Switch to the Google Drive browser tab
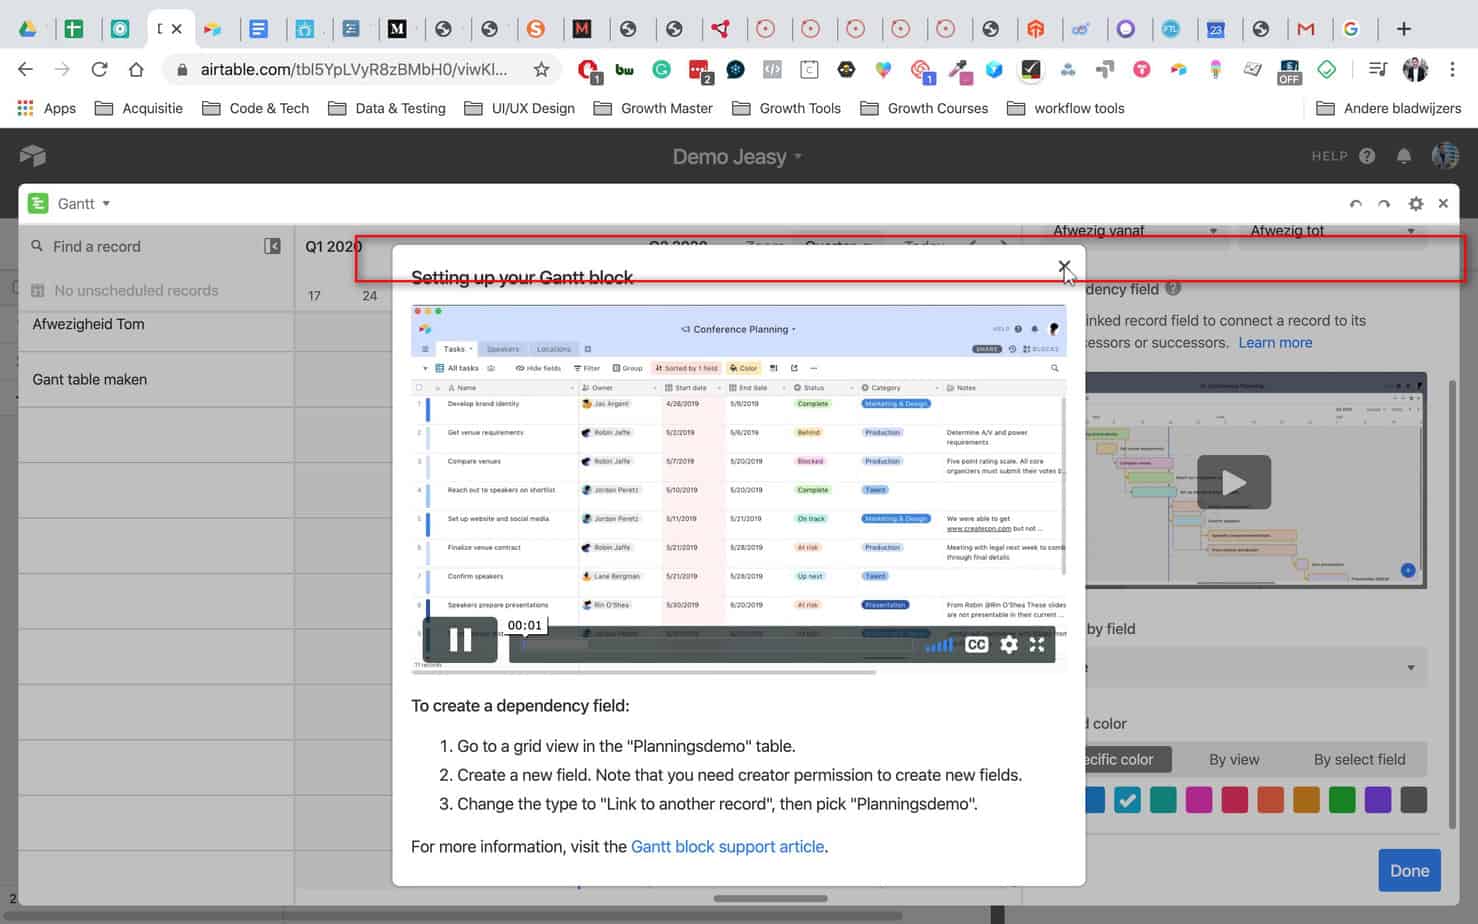 (28, 29)
